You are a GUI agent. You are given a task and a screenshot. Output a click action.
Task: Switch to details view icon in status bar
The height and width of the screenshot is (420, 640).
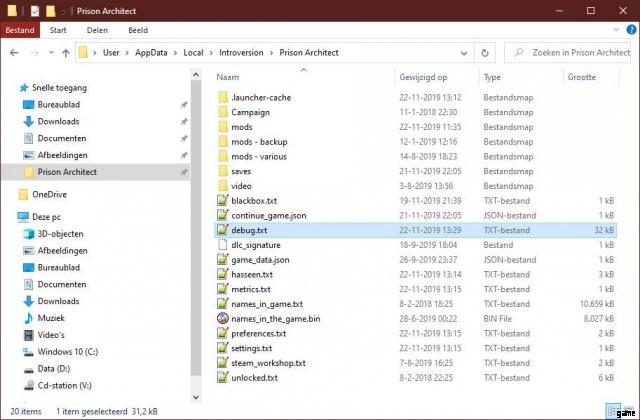pyautogui.click(x=613, y=411)
